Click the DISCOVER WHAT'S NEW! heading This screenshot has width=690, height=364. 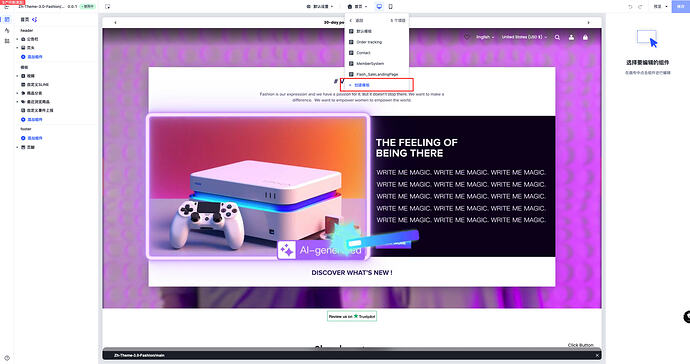[x=352, y=273]
